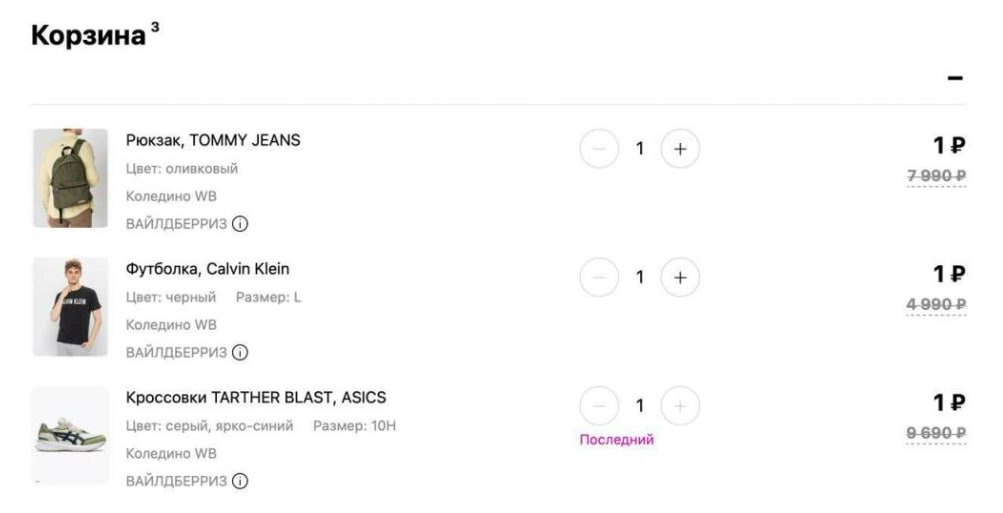
Task: Increase quantity of ASICS sneakers
Action: point(680,405)
